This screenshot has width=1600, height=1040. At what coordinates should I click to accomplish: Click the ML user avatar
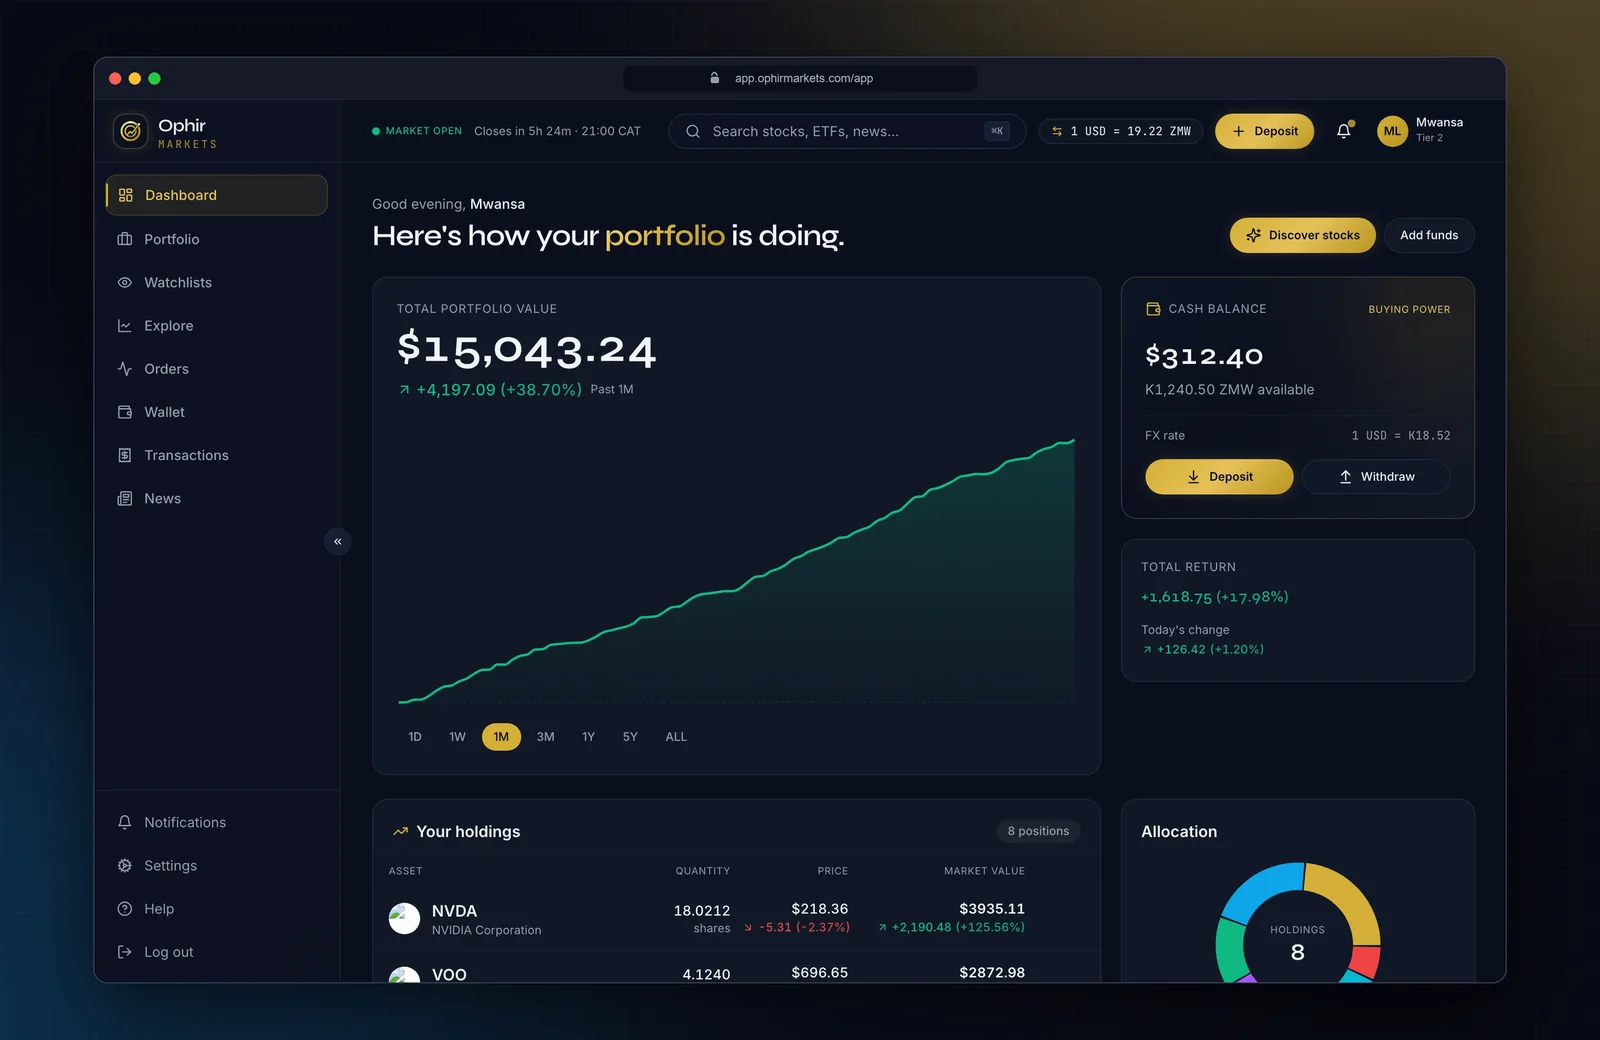1392,131
